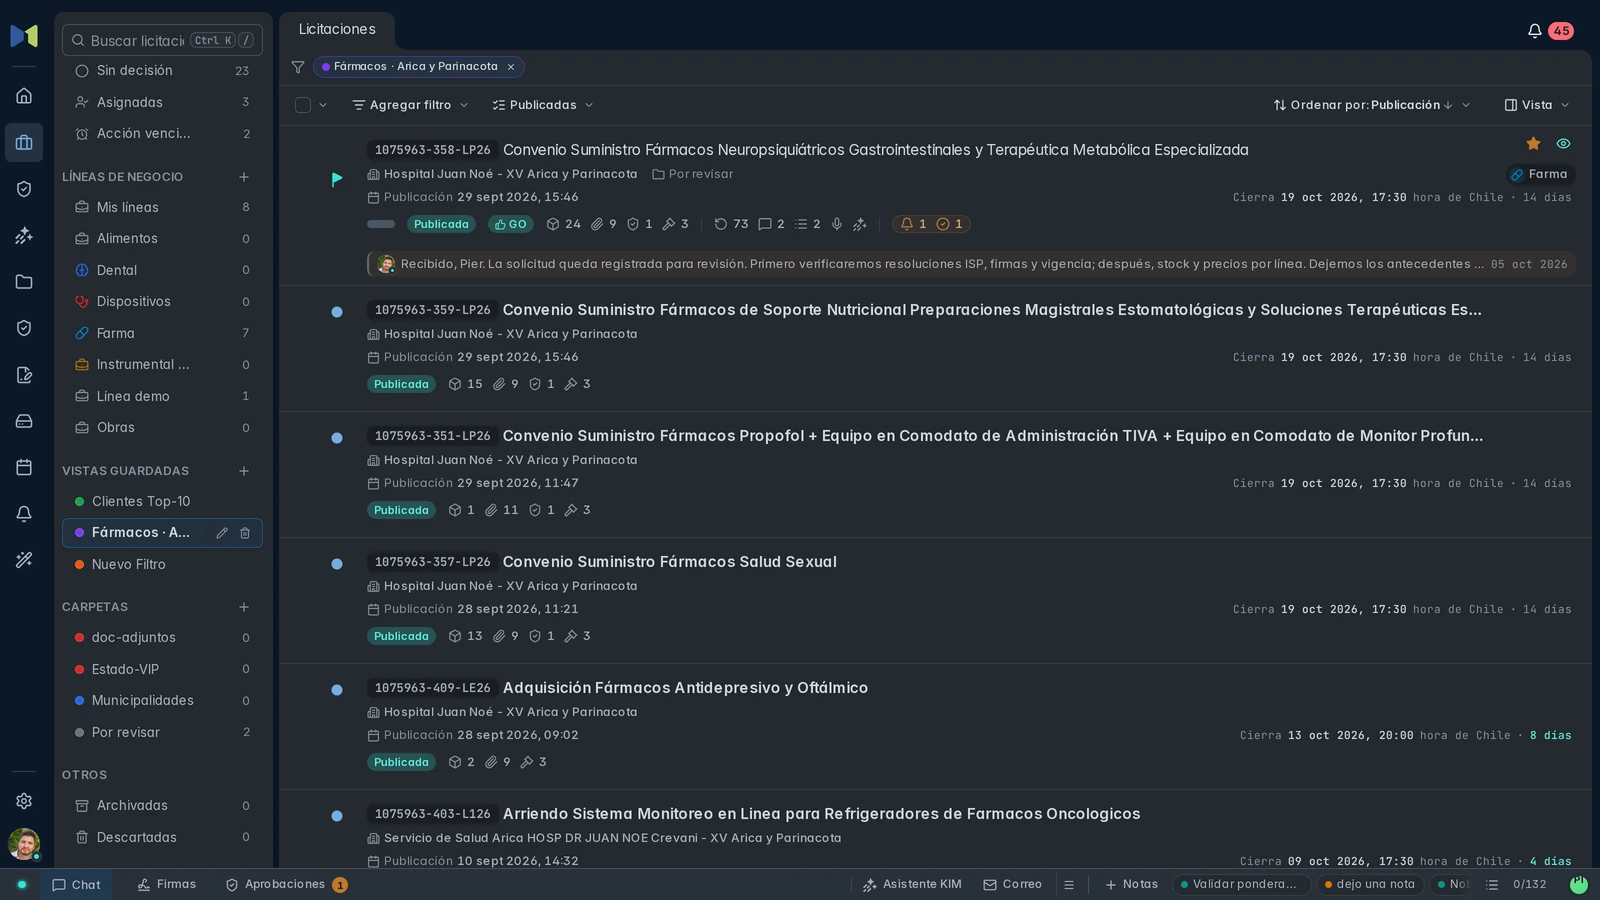Click the Correo button
Image resolution: width=1600 pixels, height=900 pixels.
1012,885
